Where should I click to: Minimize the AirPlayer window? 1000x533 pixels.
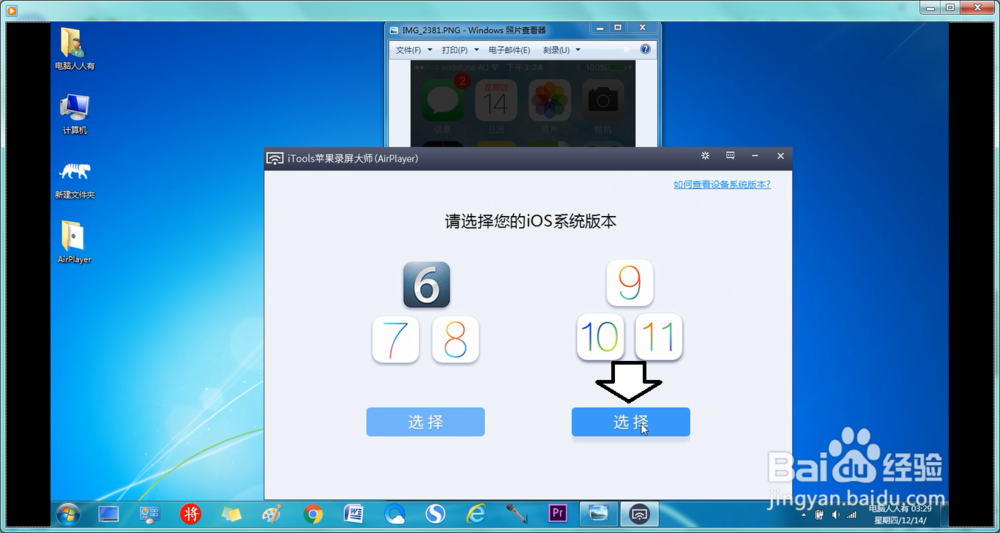tap(755, 156)
